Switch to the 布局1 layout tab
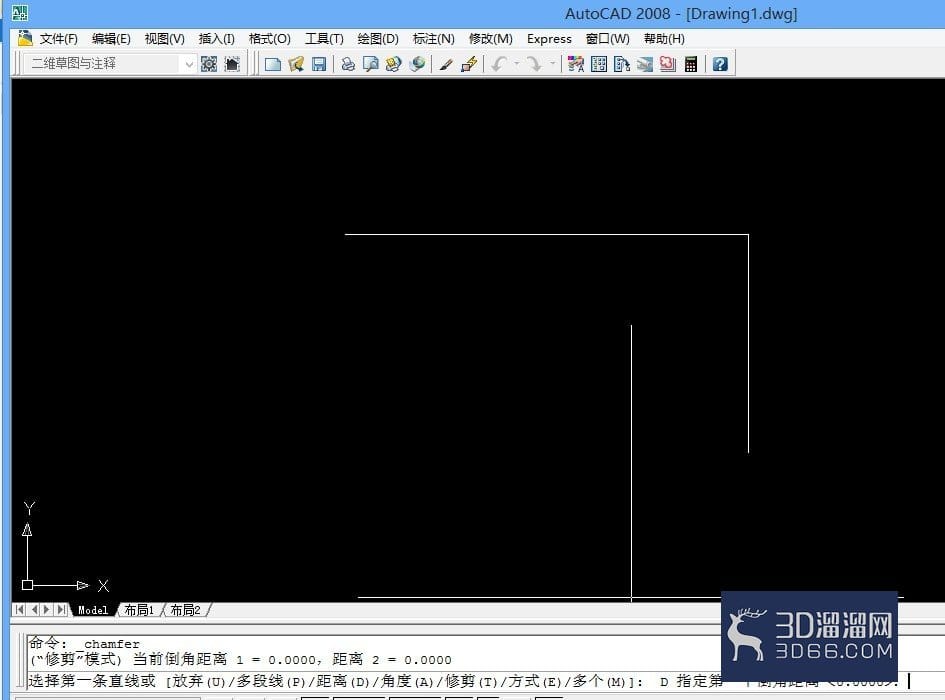 [139, 610]
